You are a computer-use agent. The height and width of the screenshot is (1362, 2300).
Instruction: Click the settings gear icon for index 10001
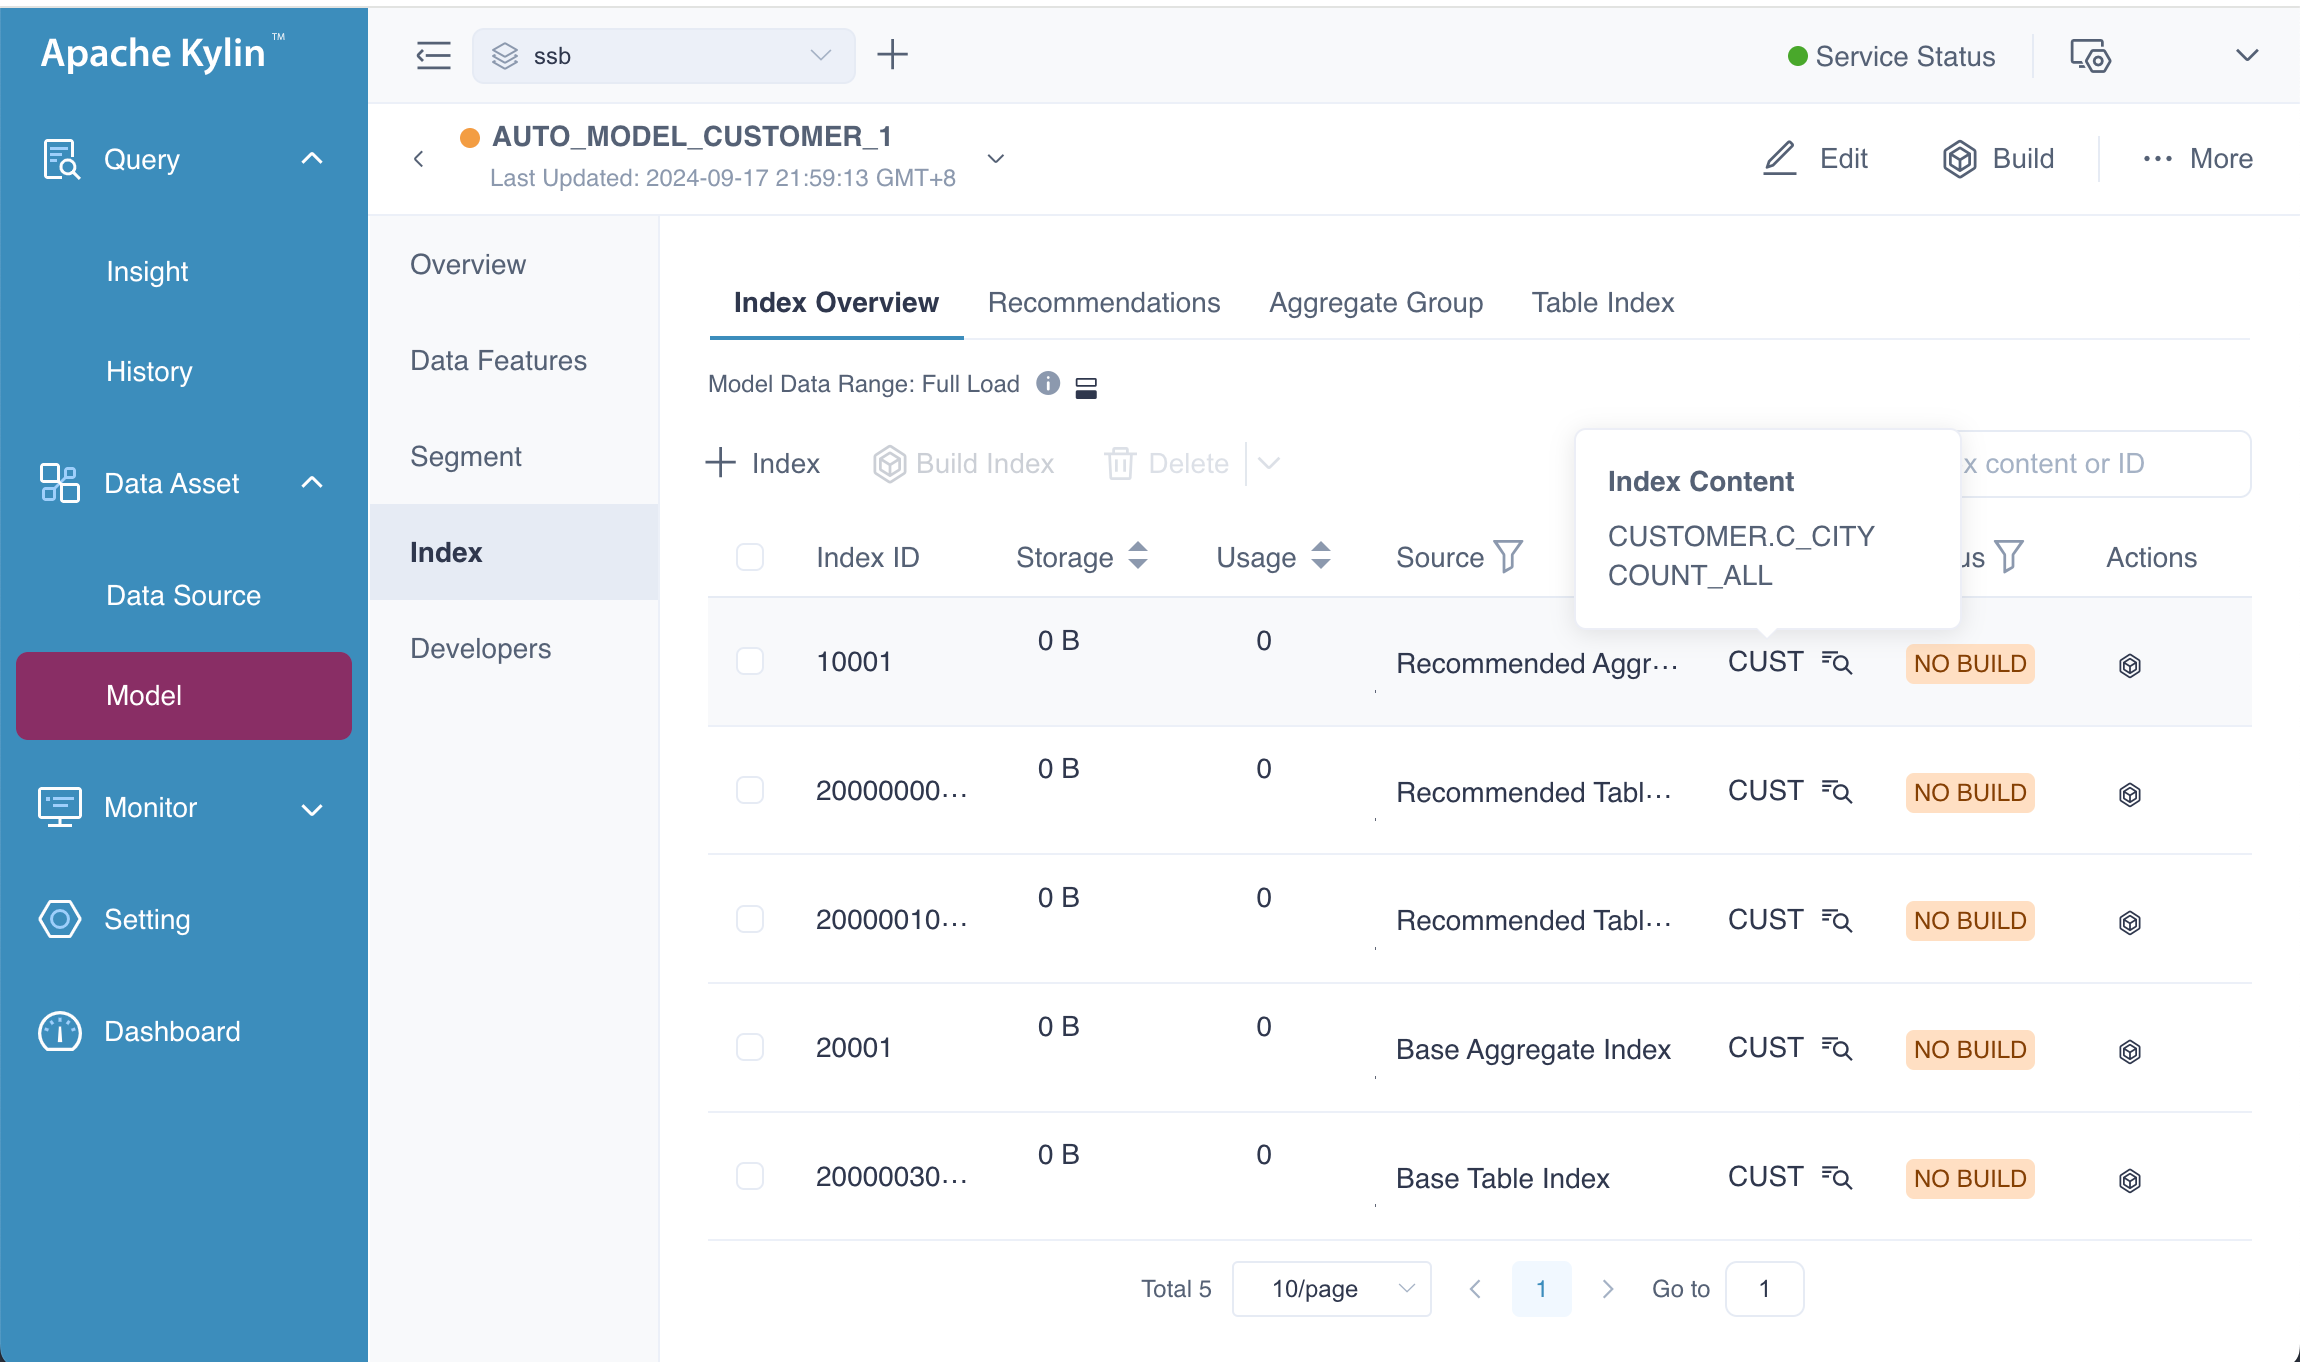click(2130, 663)
